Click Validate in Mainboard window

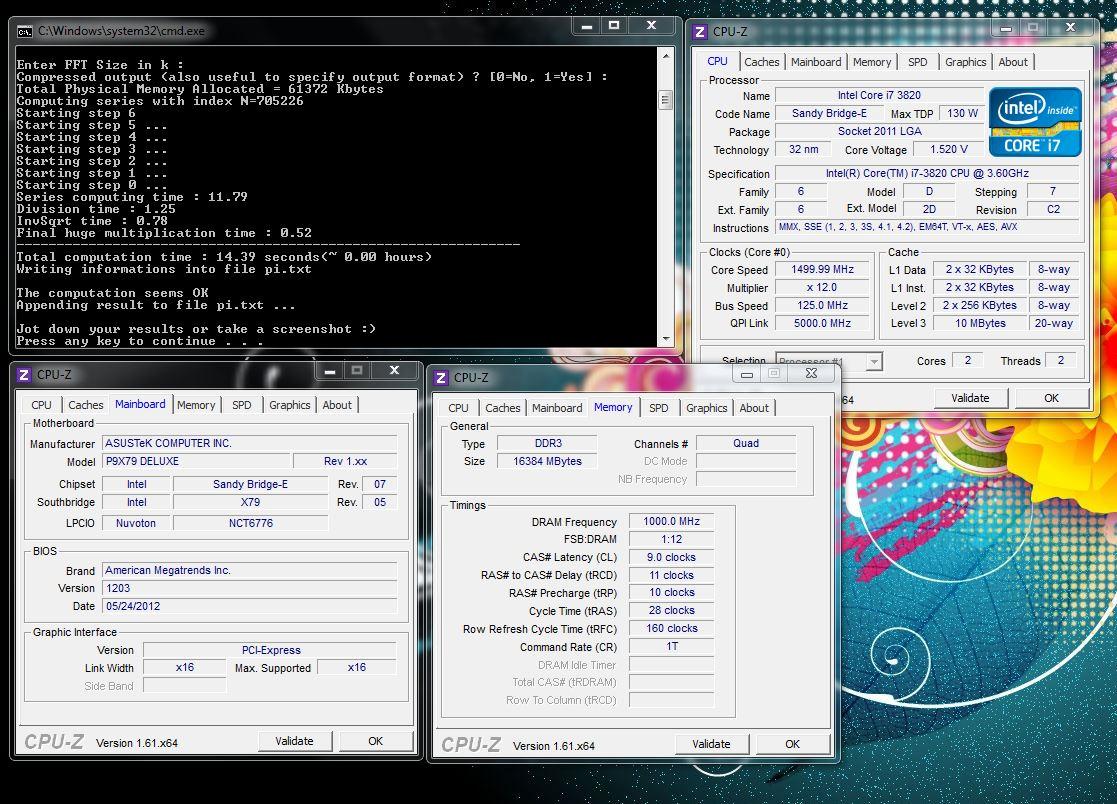click(x=294, y=741)
